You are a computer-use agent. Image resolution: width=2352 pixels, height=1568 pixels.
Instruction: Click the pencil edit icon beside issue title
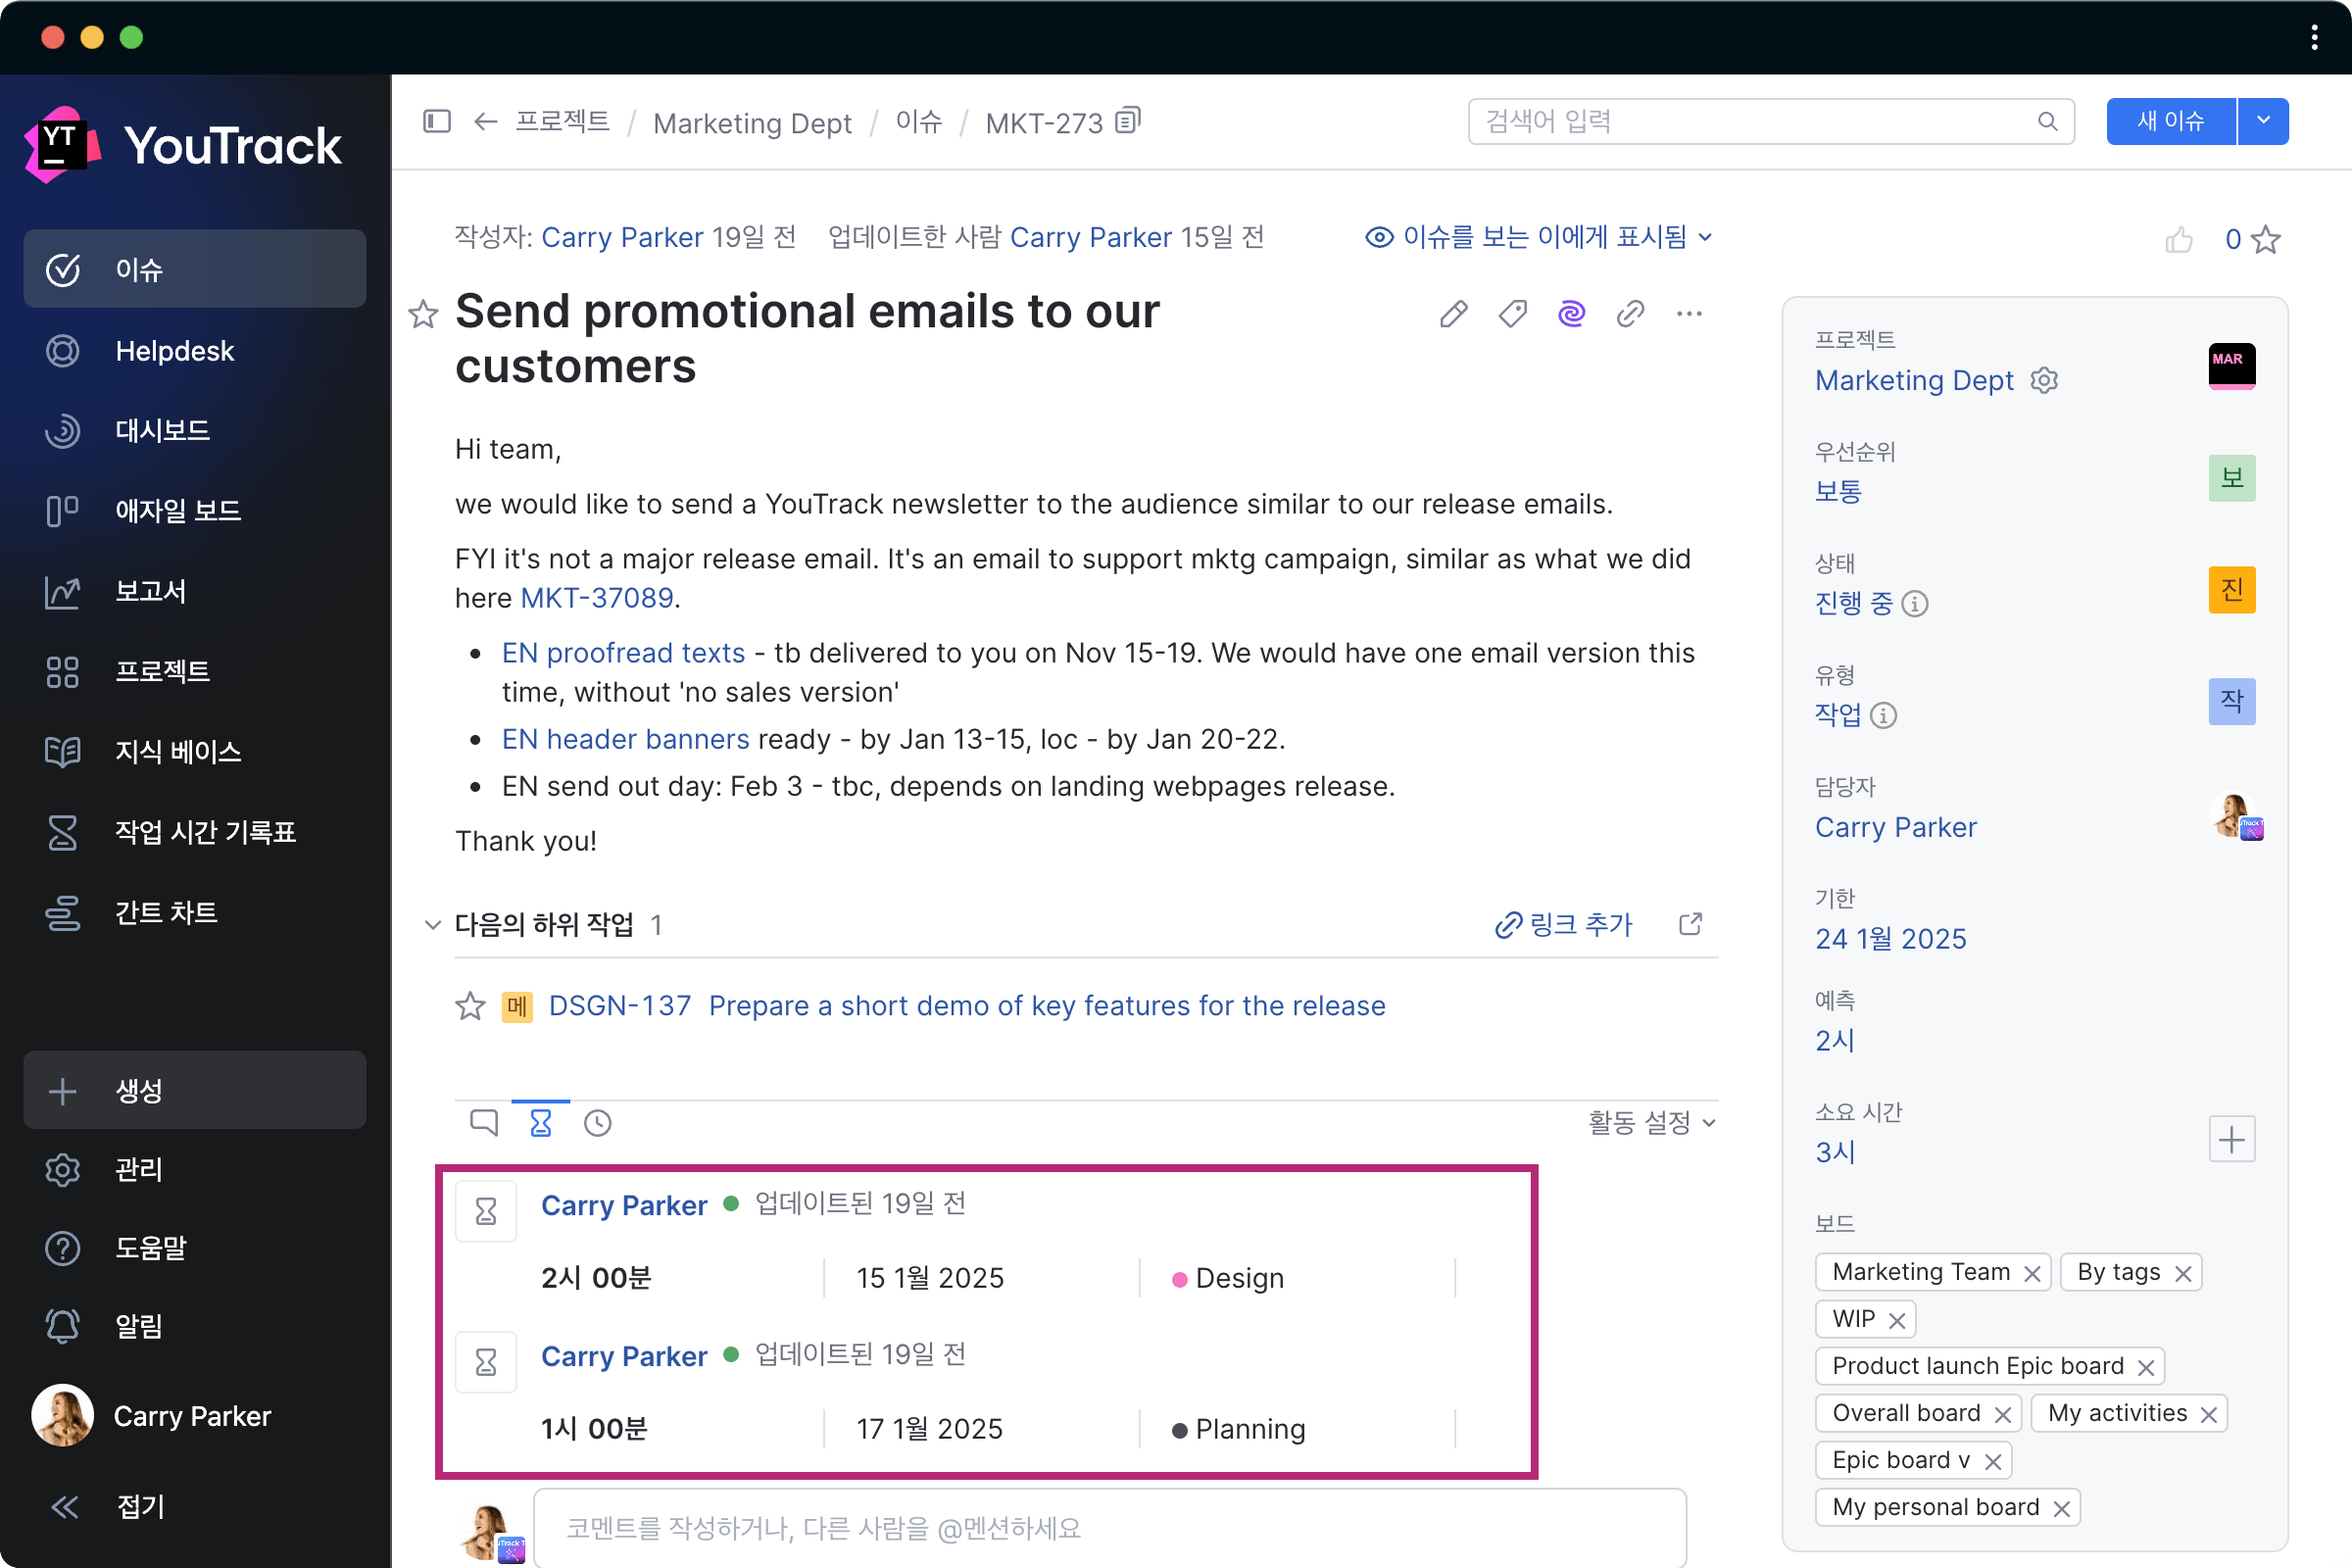(x=1453, y=314)
